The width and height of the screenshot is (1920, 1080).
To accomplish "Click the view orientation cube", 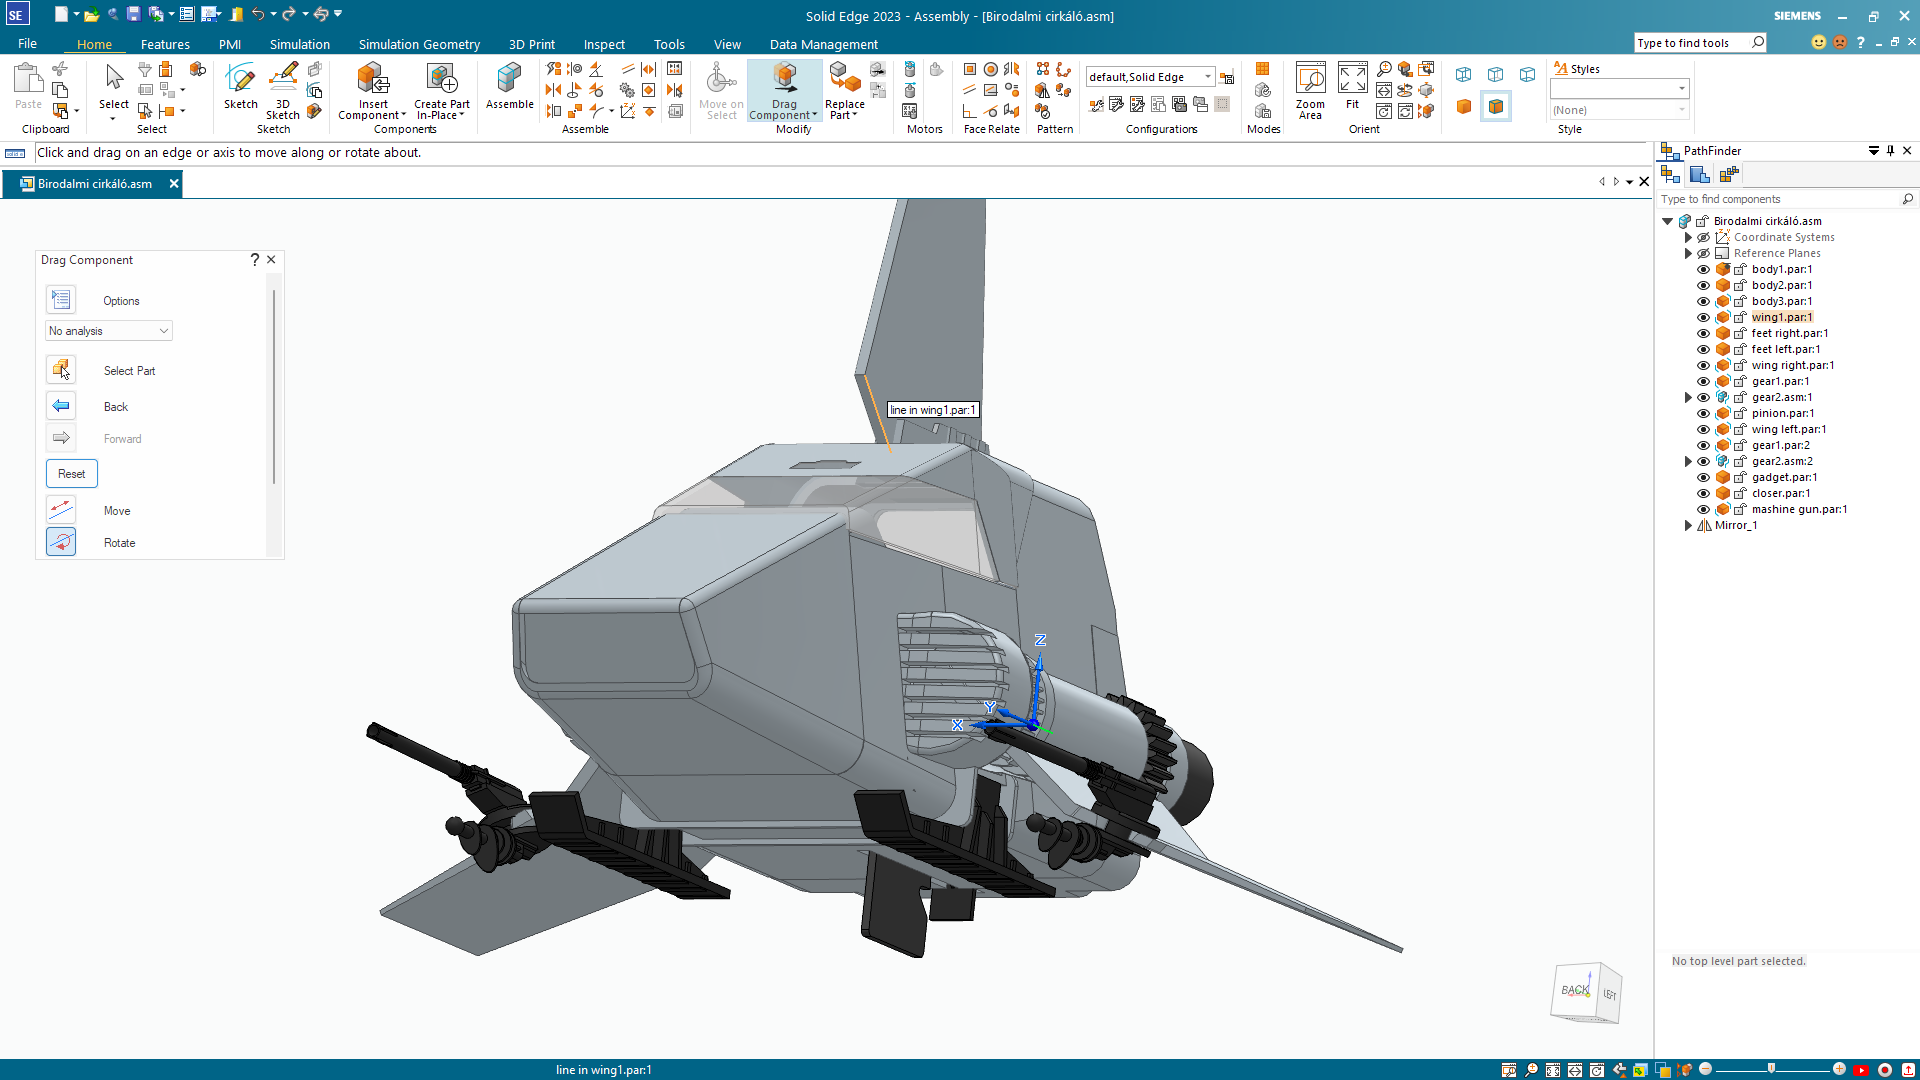I will tap(1587, 992).
